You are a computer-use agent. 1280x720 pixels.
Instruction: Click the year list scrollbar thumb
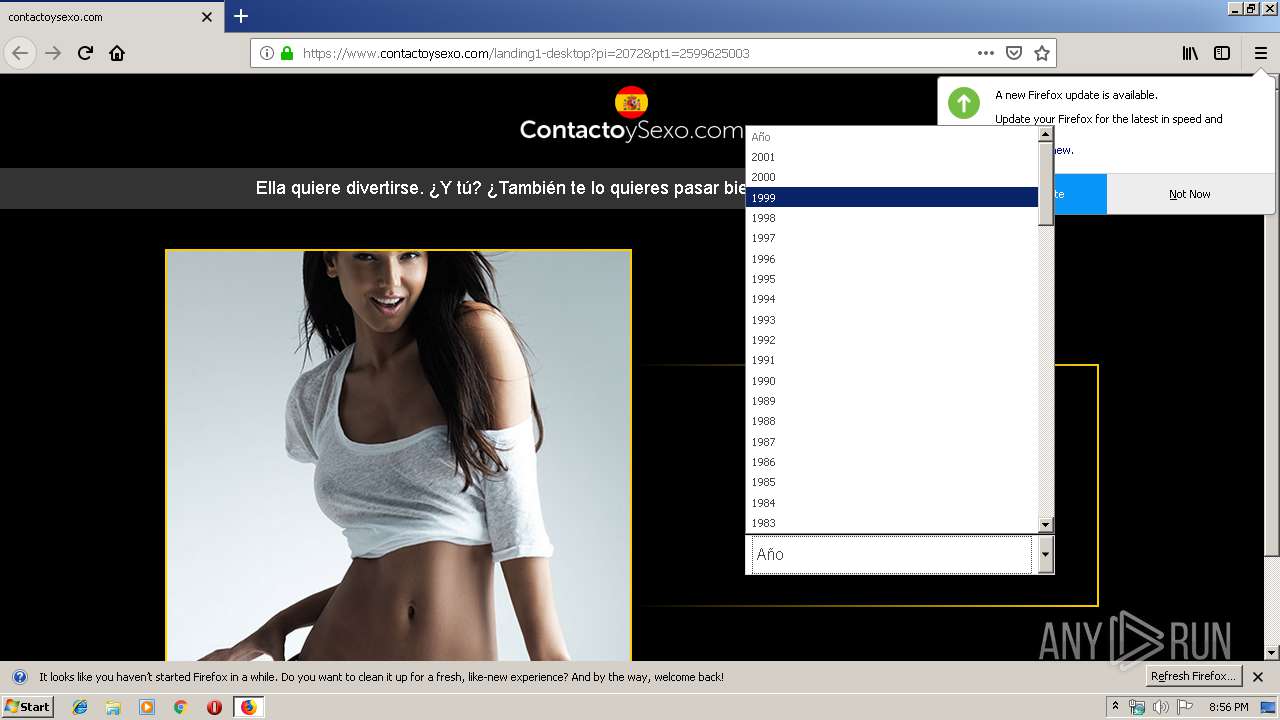click(1046, 184)
